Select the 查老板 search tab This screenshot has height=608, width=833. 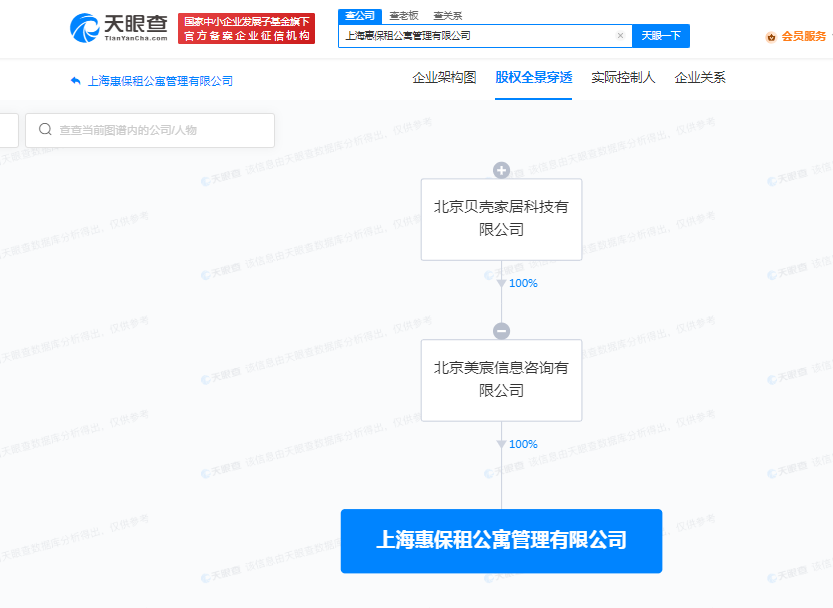tap(404, 16)
